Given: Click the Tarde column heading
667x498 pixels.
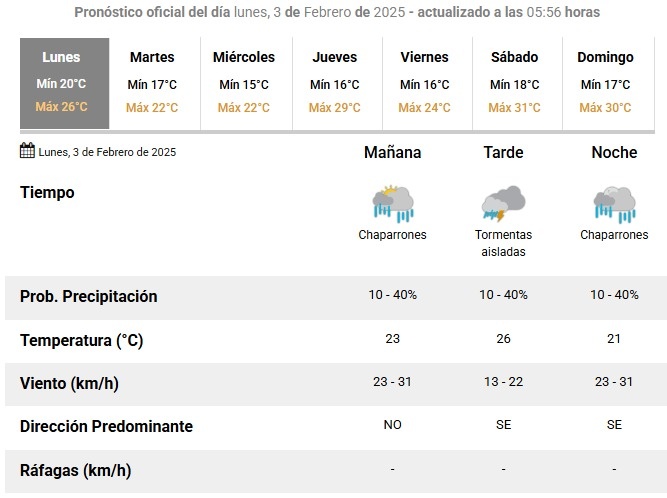Looking at the screenshot, I should 503,152.
